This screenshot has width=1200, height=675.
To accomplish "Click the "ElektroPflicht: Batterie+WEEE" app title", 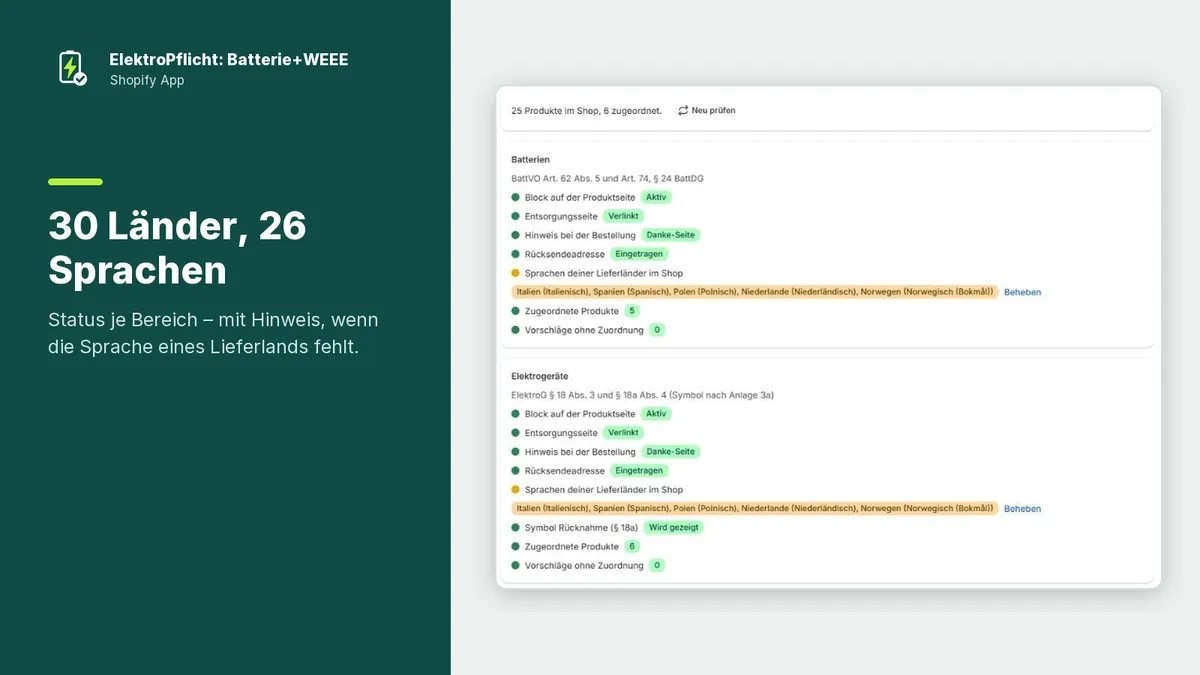I will click(229, 60).
